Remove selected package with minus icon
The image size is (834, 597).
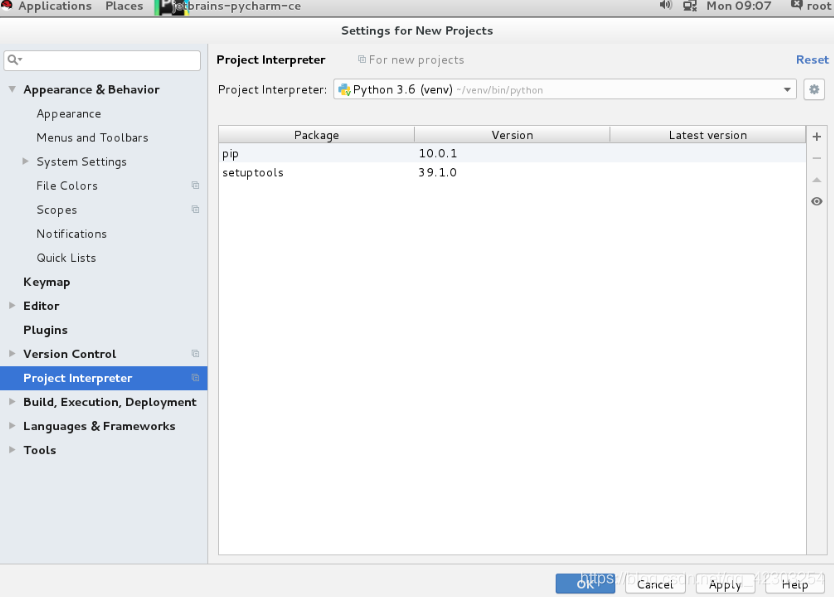[816, 158]
